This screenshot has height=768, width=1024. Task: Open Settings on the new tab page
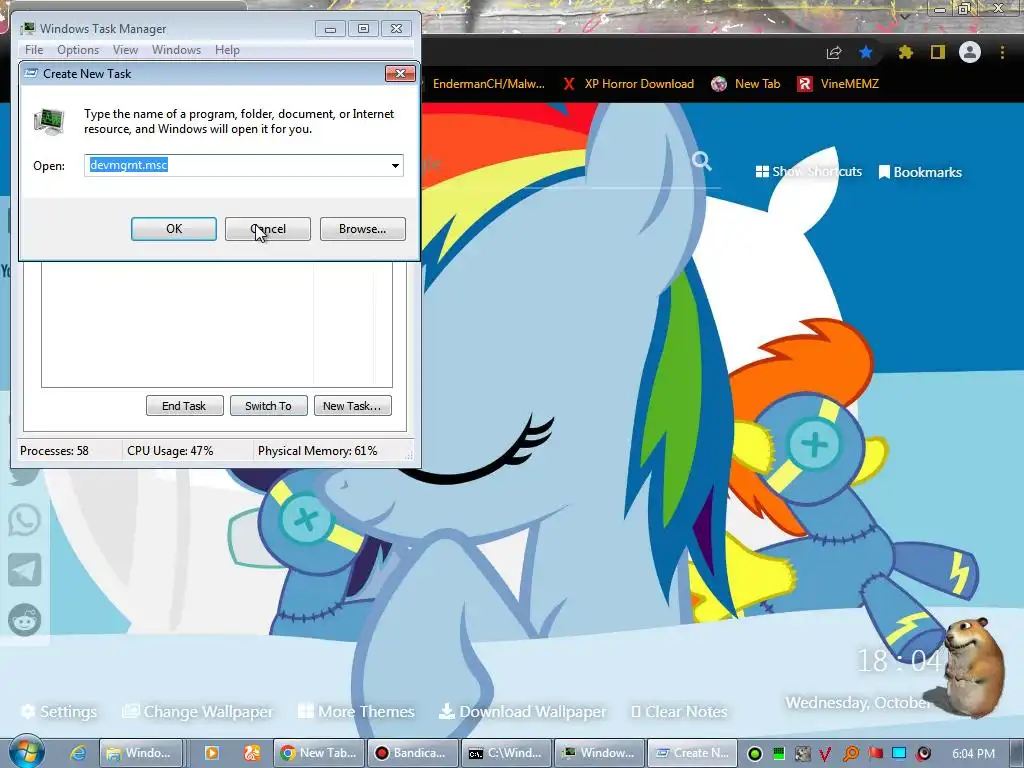click(59, 712)
